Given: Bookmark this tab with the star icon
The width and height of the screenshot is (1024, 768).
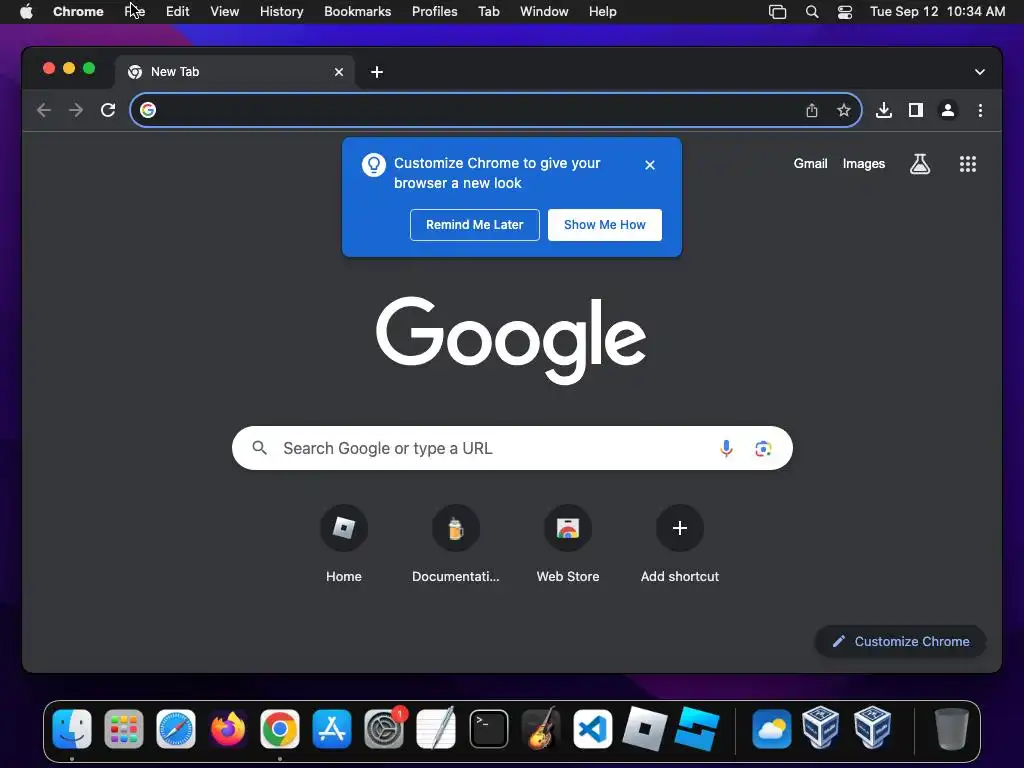Looking at the screenshot, I should tap(844, 110).
